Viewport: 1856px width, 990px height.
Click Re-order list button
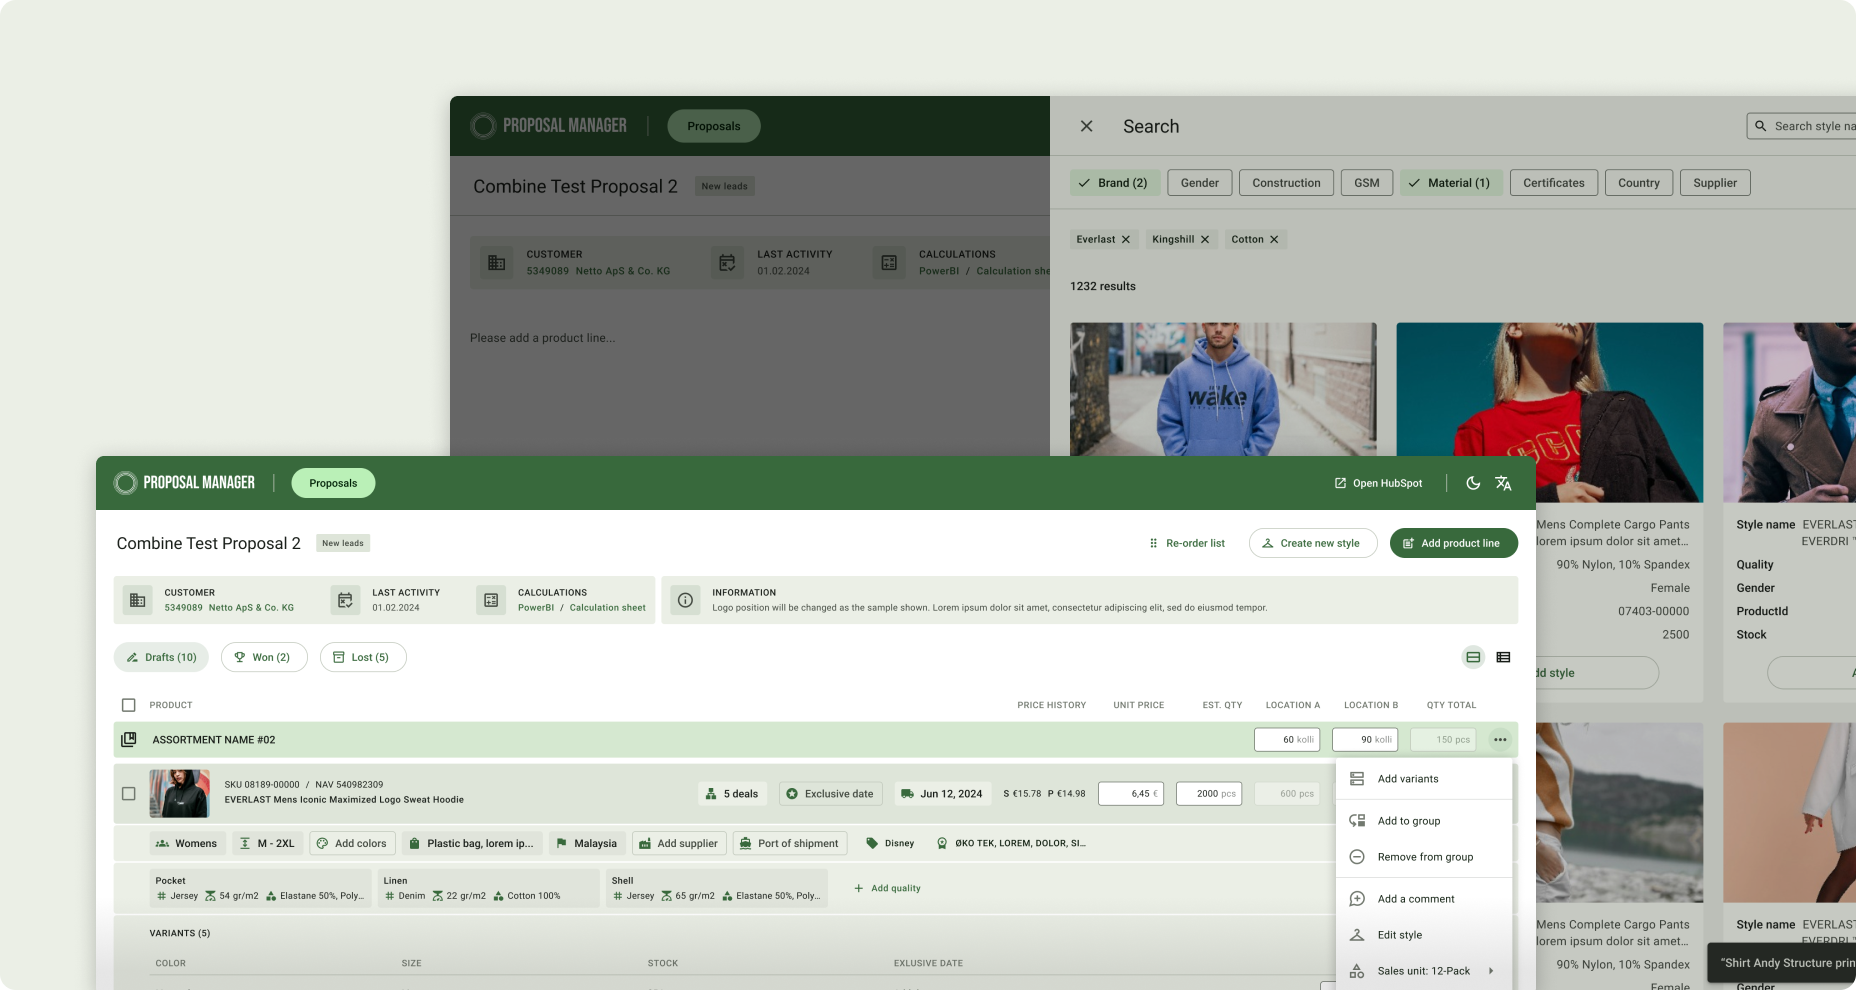(x=1187, y=543)
